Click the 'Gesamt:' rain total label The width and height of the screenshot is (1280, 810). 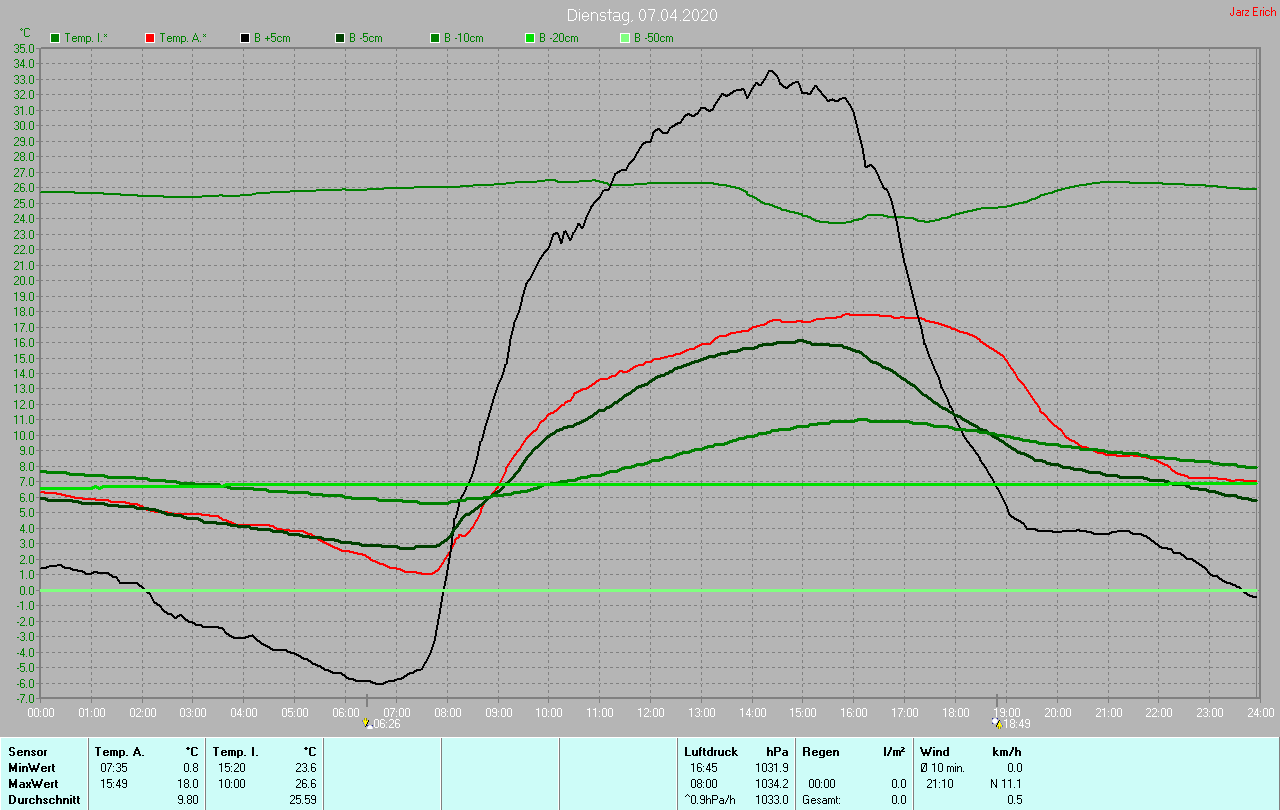click(x=822, y=799)
